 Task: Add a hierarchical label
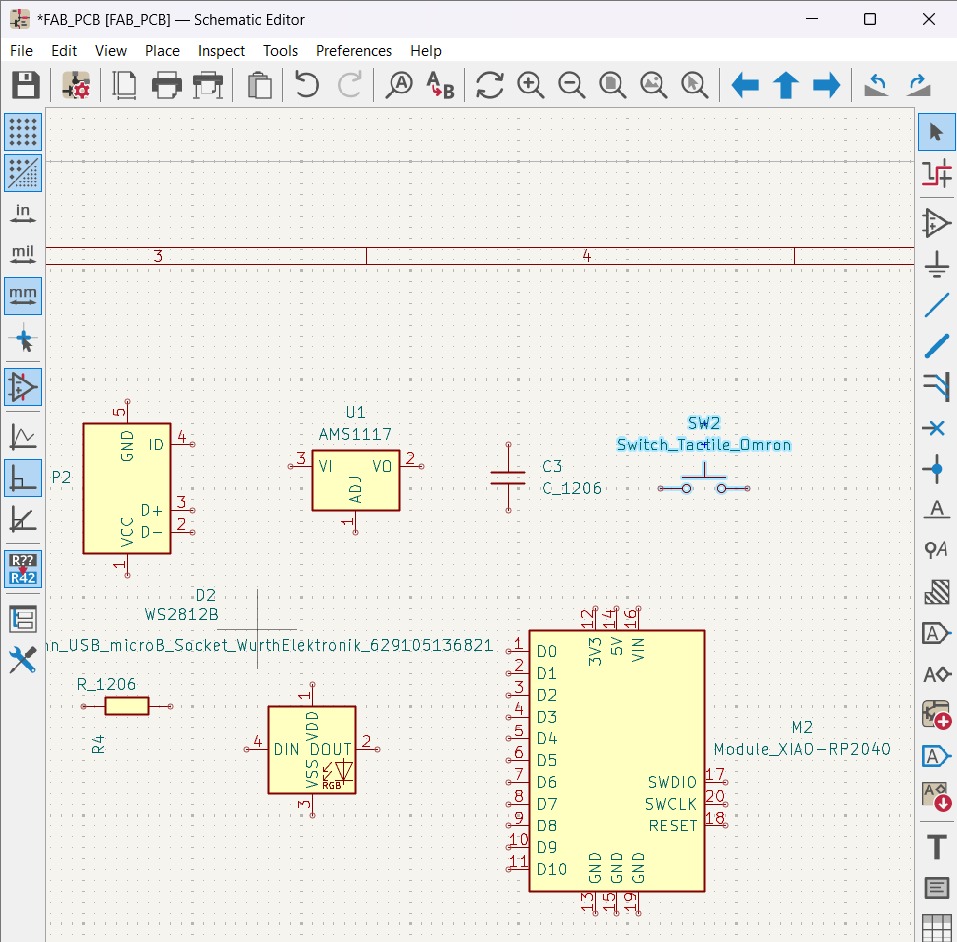click(x=936, y=674)
